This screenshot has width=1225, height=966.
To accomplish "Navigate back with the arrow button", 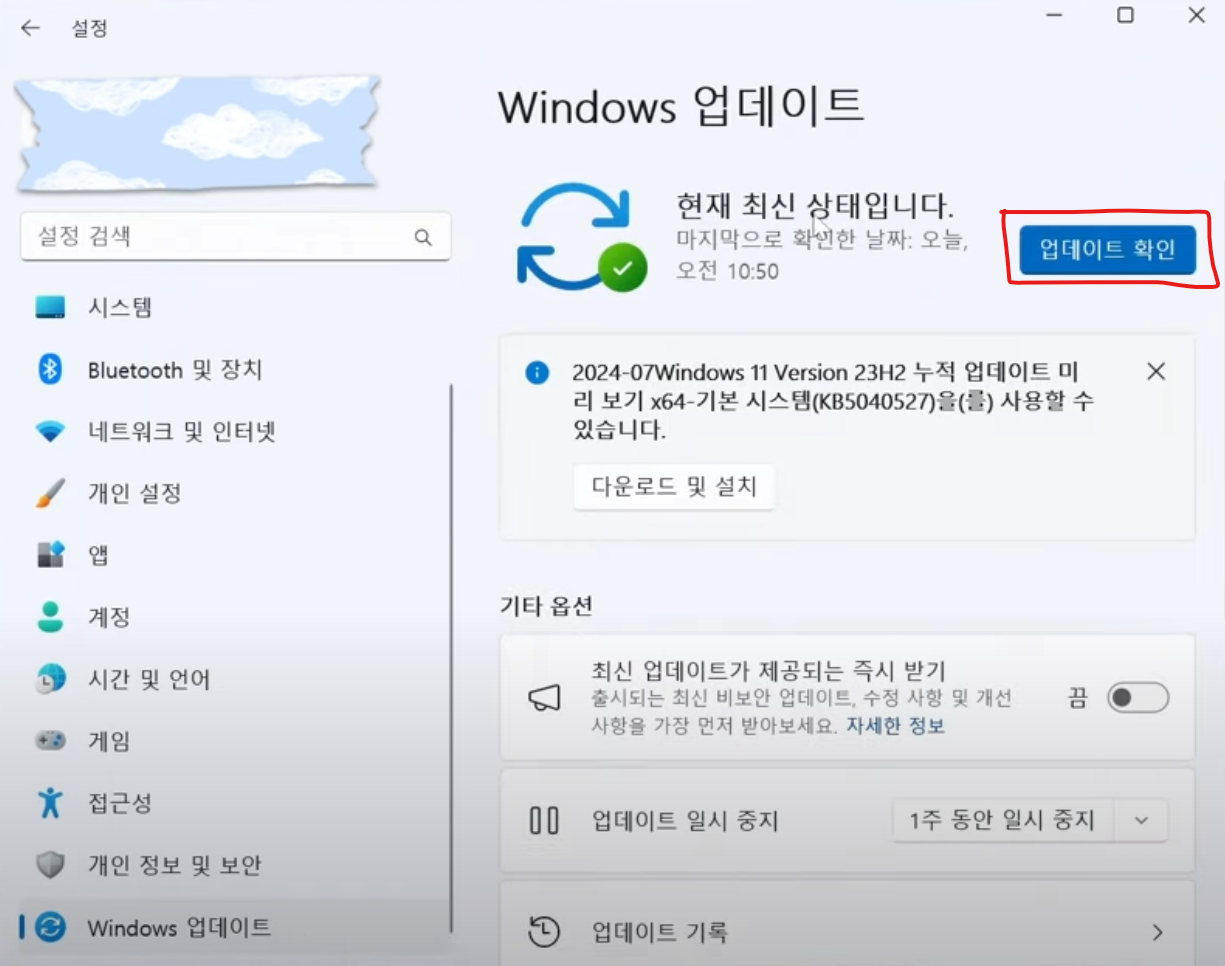I will [x=30, y=27].
